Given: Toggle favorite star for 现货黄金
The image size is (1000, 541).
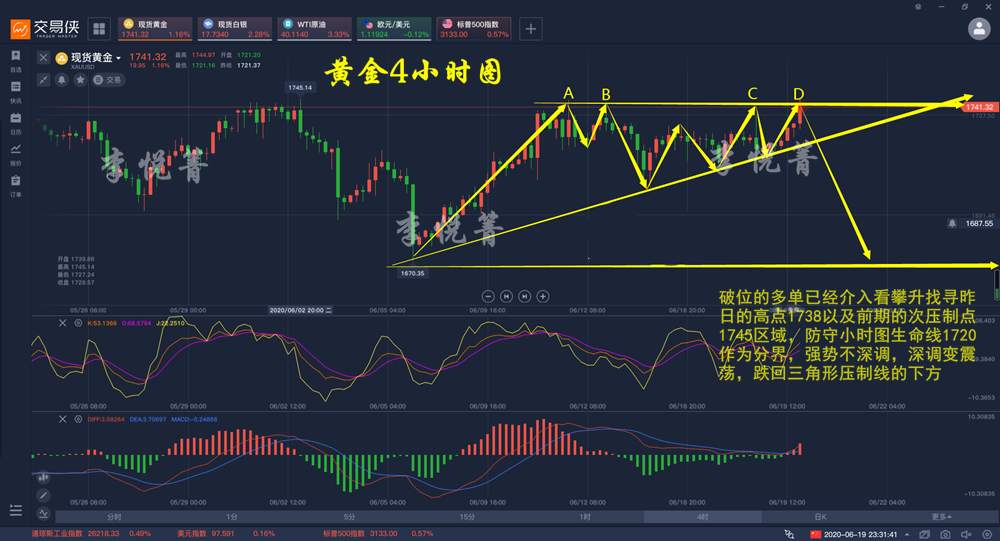Looking at the screenshot, I should tap(80, 80).
